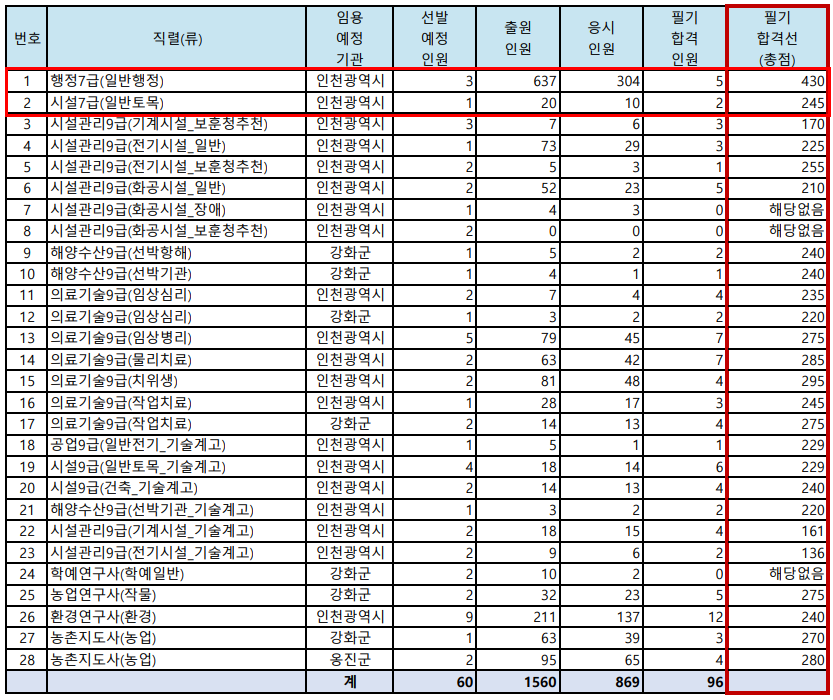833x700 pixels.
Task: Select the 필기 합격 인원 header
Action: 684,38
